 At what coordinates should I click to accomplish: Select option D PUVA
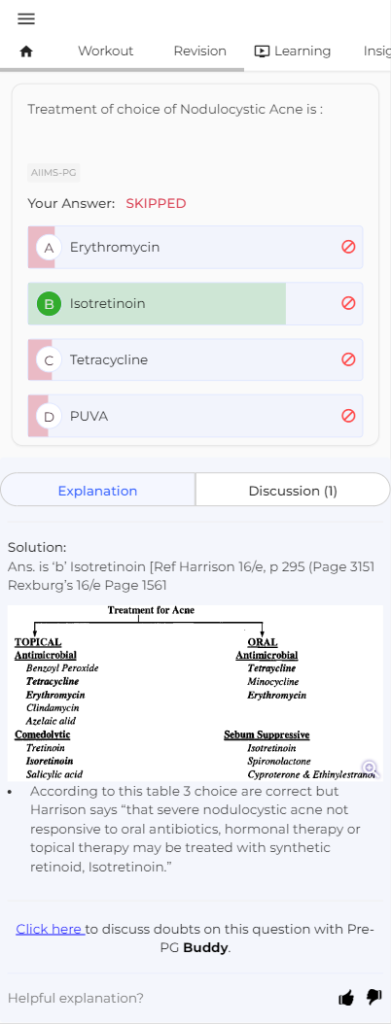pos(195,416)
